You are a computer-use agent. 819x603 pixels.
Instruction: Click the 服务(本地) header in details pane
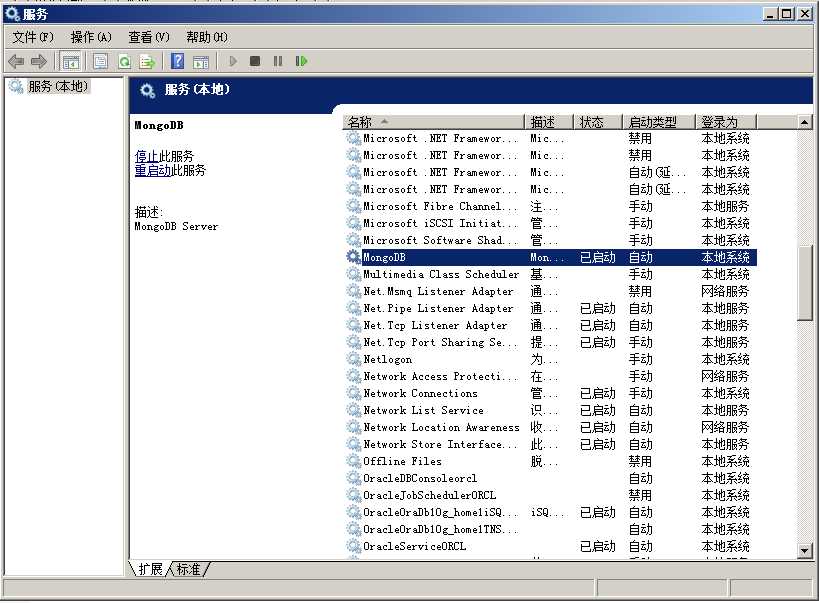coord(197,89)
